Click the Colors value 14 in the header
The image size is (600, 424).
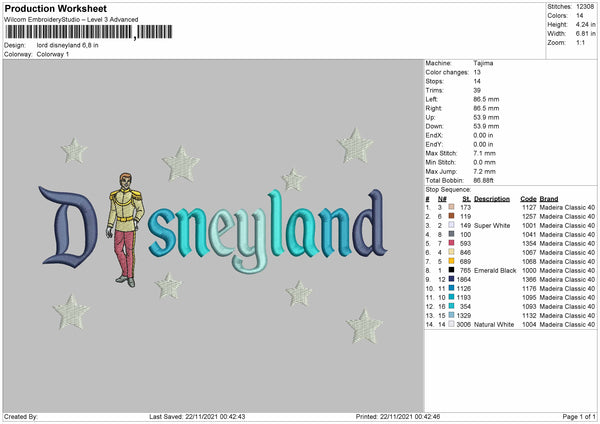580,16
